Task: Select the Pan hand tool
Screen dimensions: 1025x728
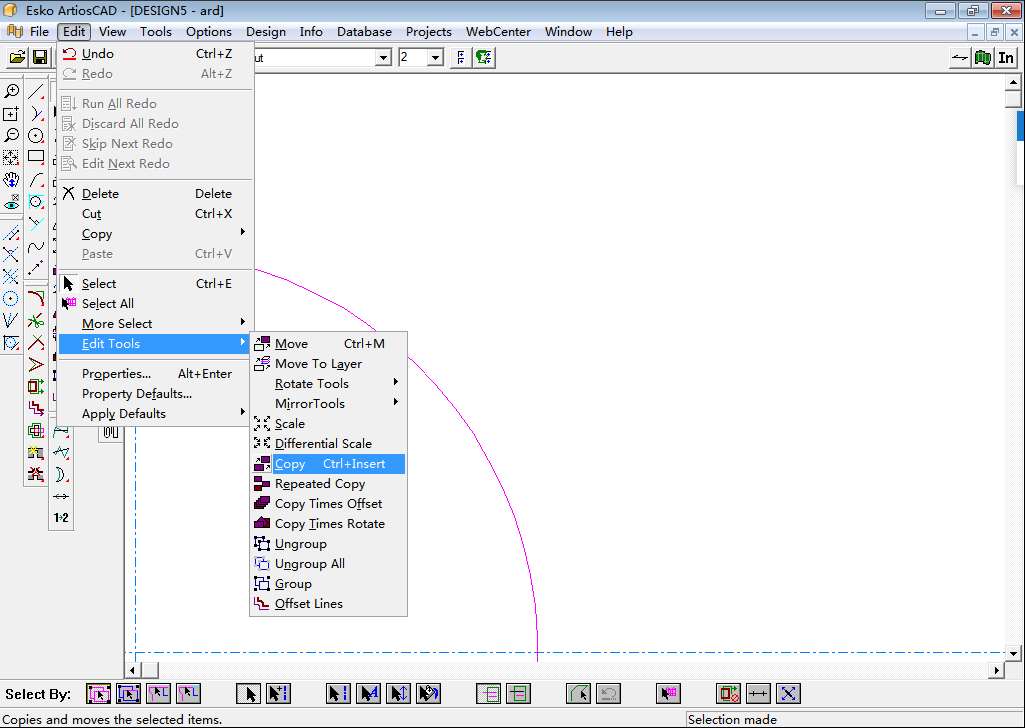Action: tap(11, 180)
